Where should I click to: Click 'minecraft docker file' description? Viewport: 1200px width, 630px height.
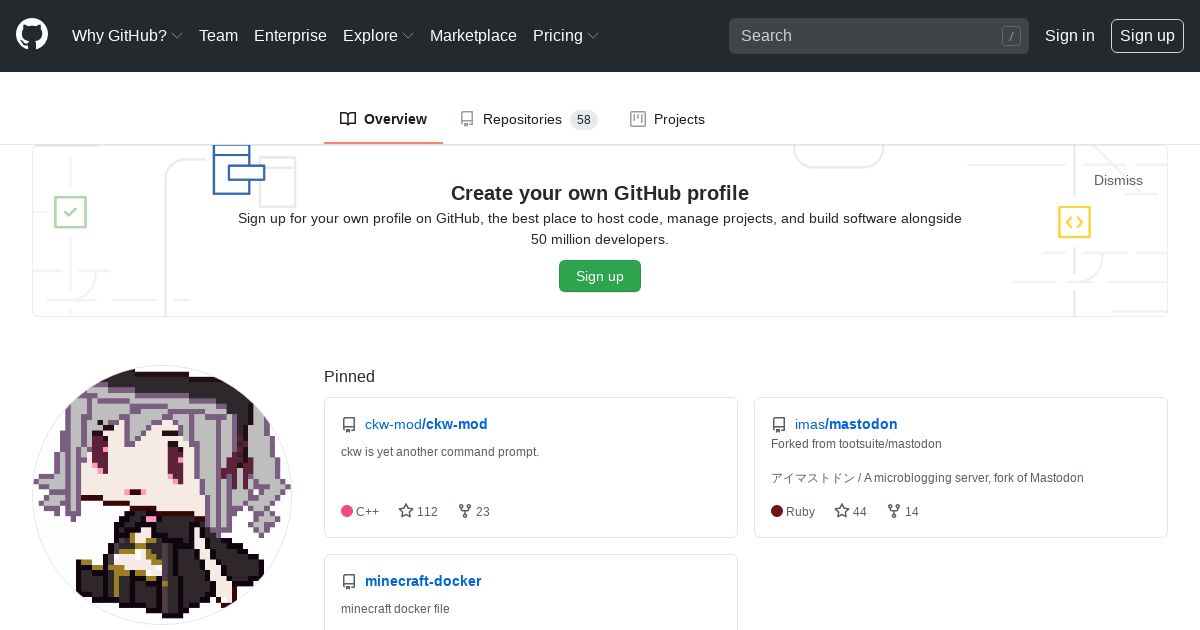click(395, 609)
